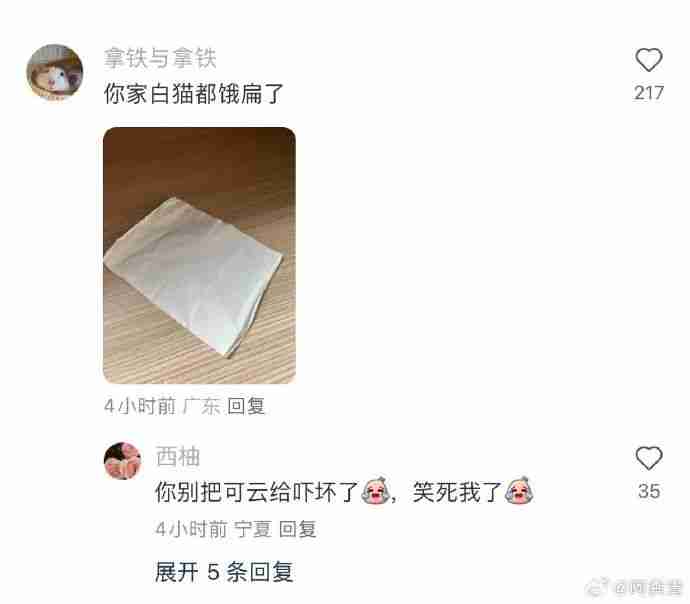Open the watermark account name at bottom right
The height and width of the screenshot is (604, 690).
[x=648, y=587]
